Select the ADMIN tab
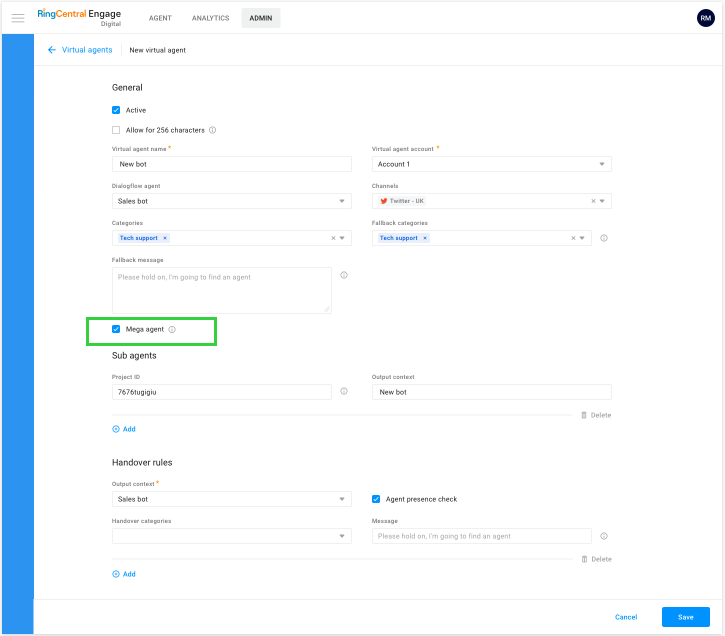 (261, 18)
